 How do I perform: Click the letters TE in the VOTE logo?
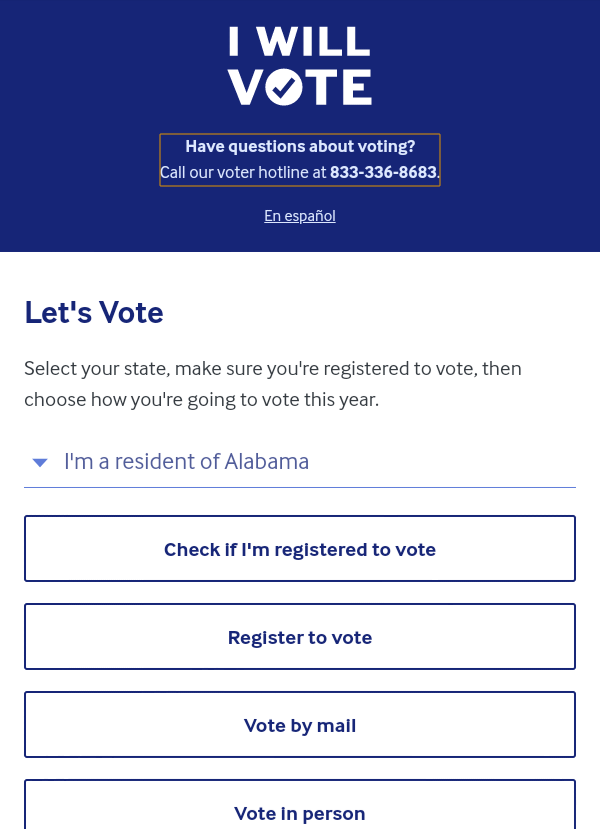click(x=338, y=87)
